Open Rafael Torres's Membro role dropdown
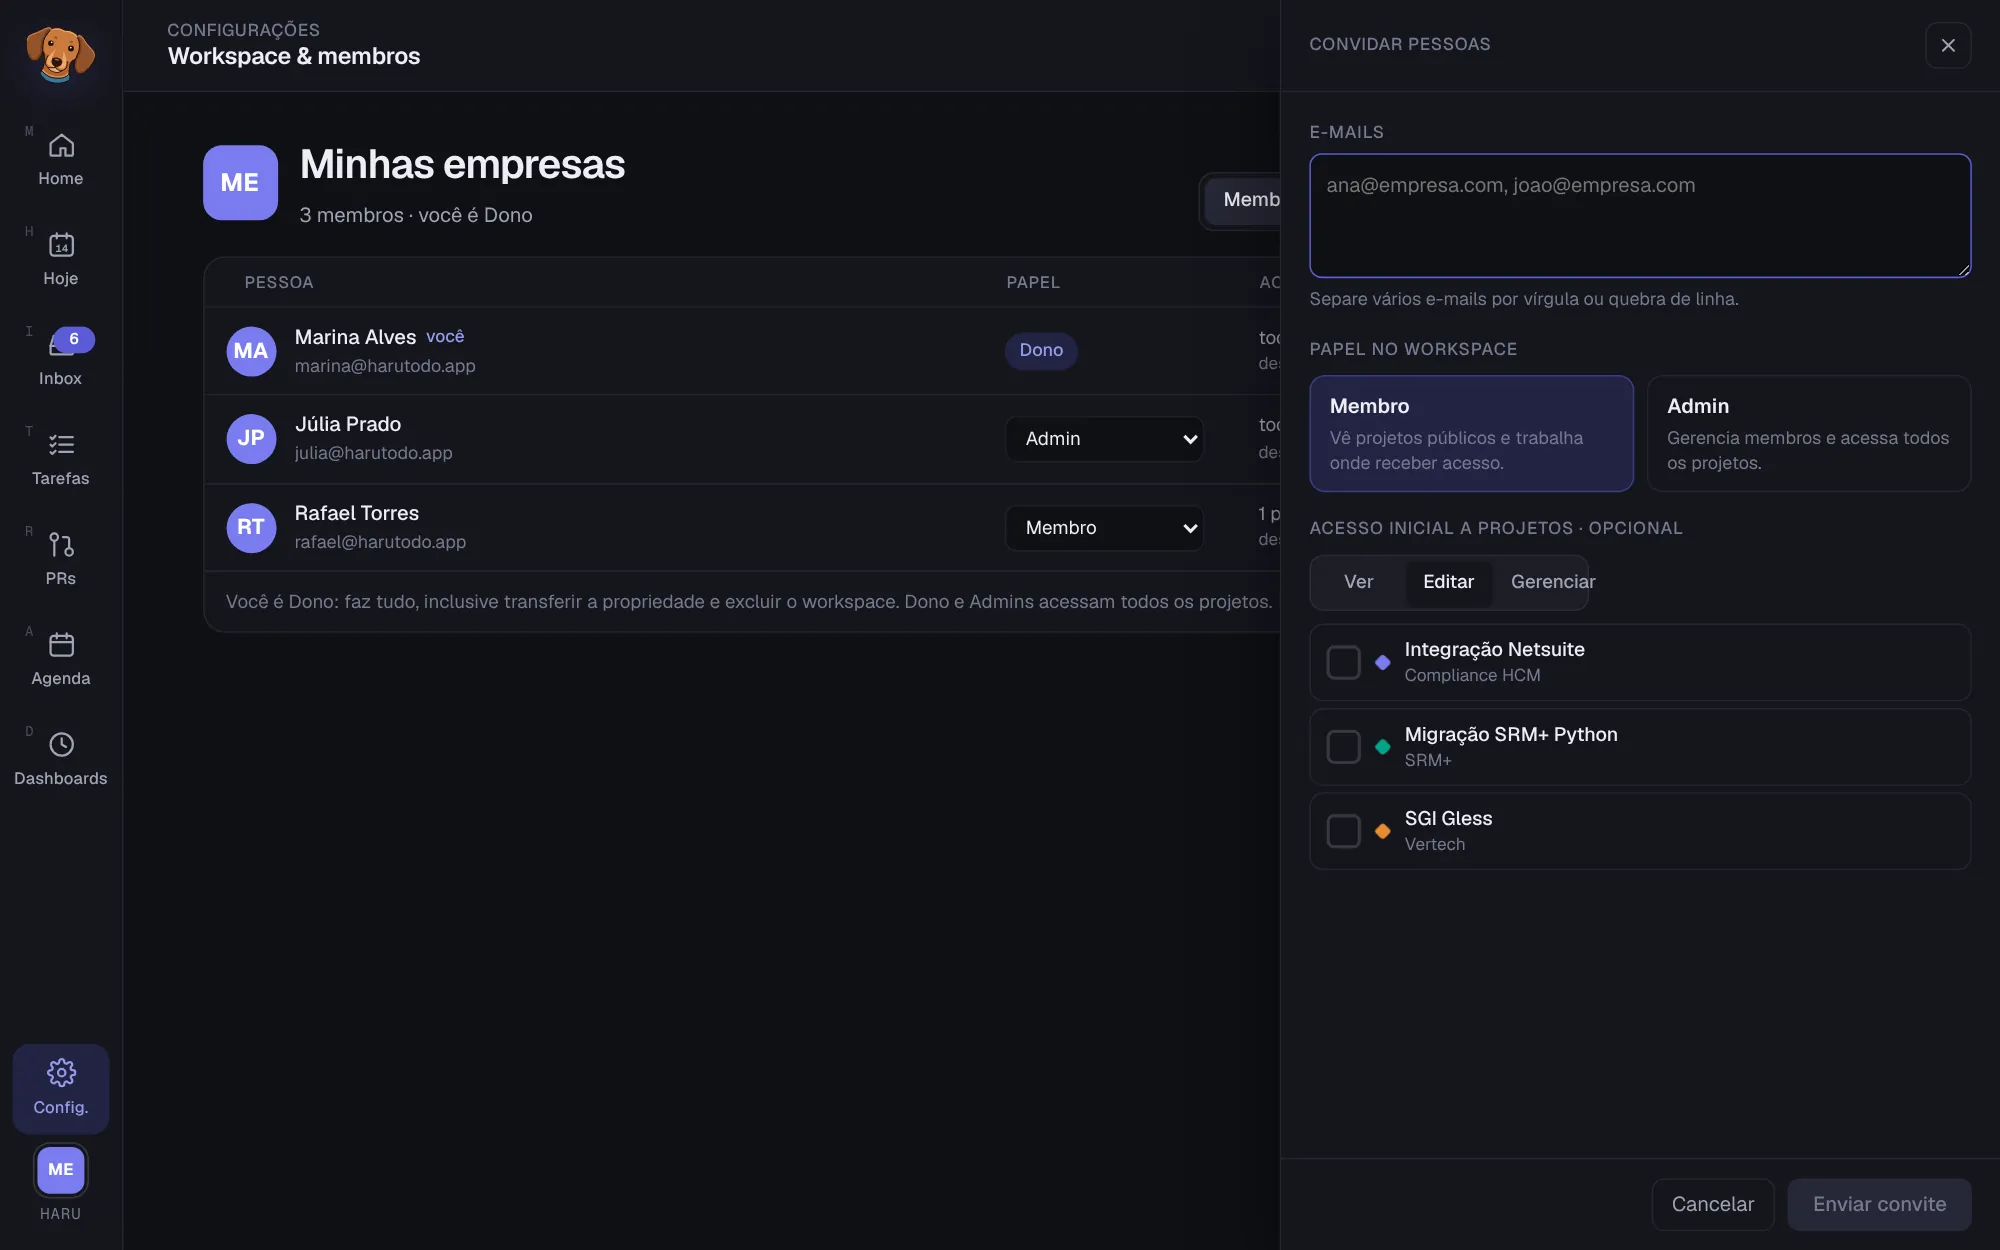 (x=1104, y=528)
